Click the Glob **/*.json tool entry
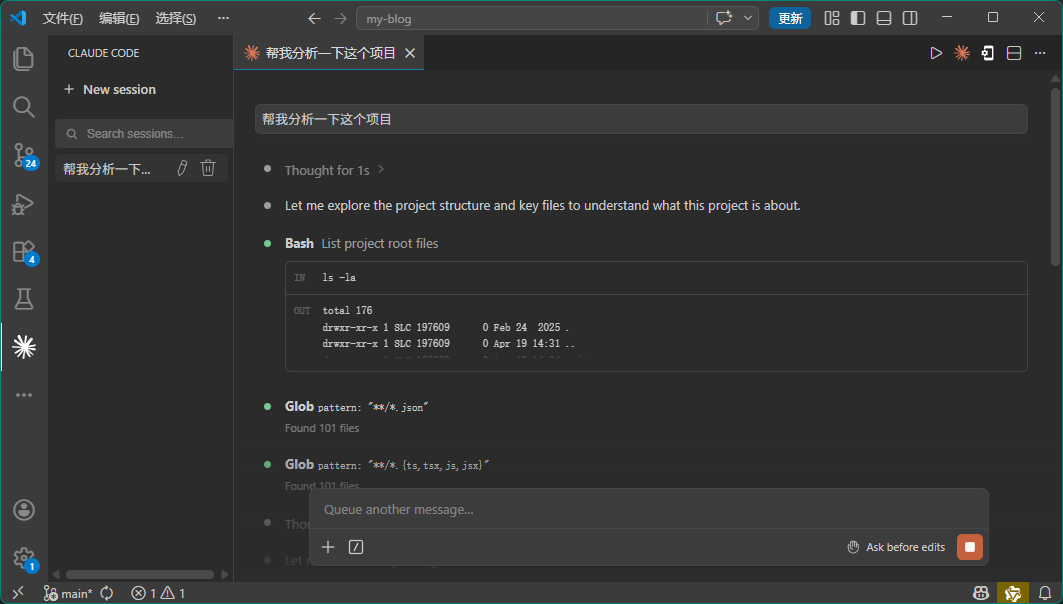Screen dimensions: 1063x604 357,407
